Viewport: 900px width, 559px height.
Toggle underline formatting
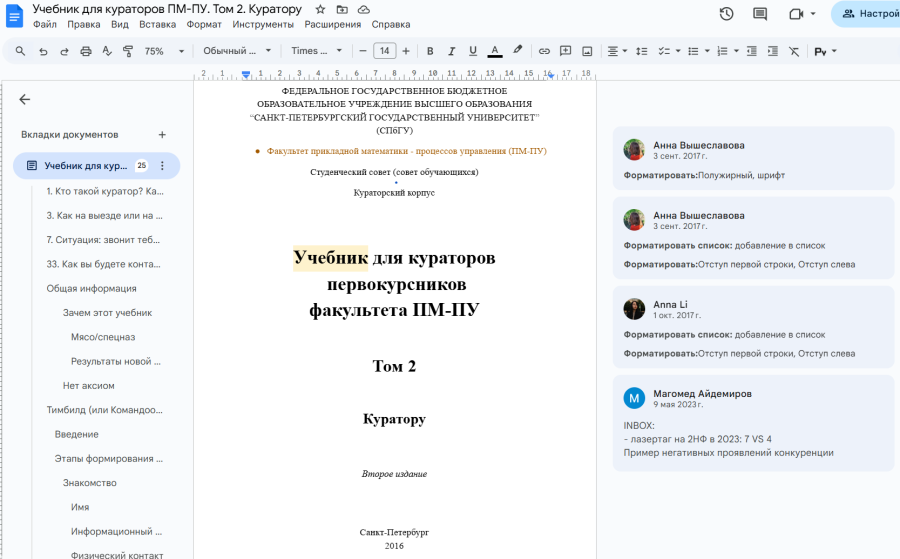coord(473,51)
